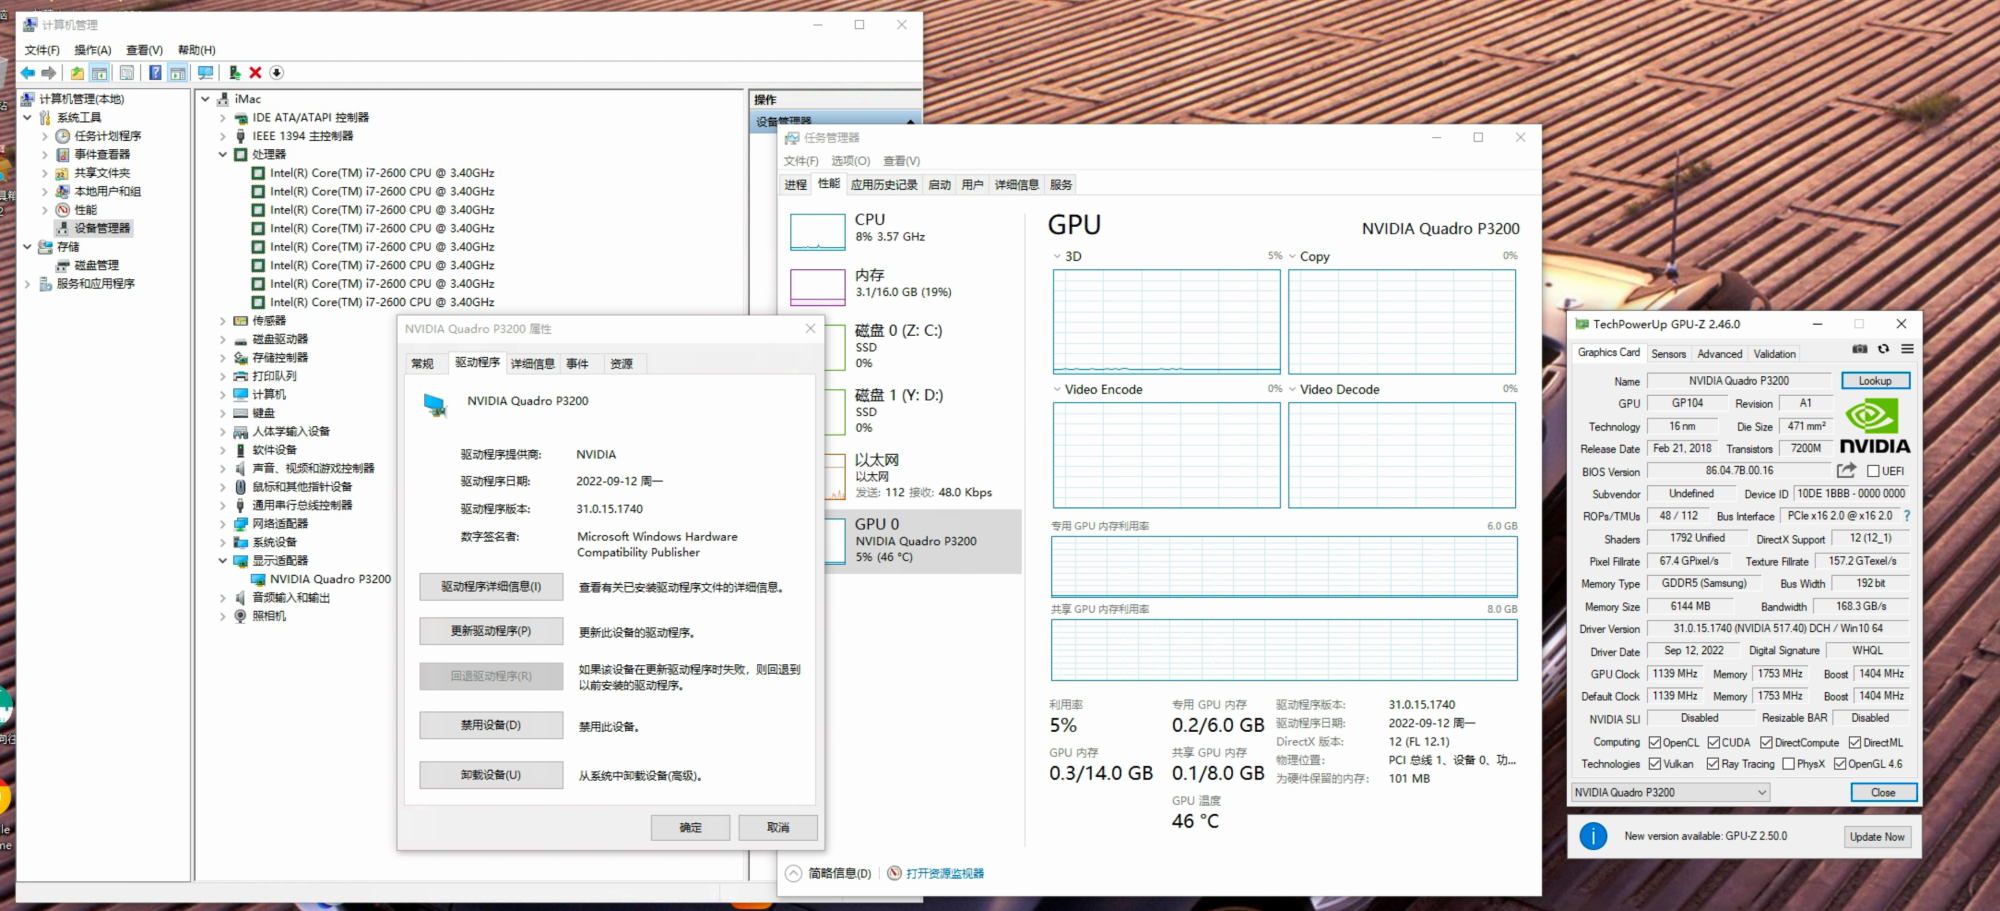Click the 更新驱动程序(P) button
The height and width of the screenshot is (911, 2000).
(x=491, y=631)
